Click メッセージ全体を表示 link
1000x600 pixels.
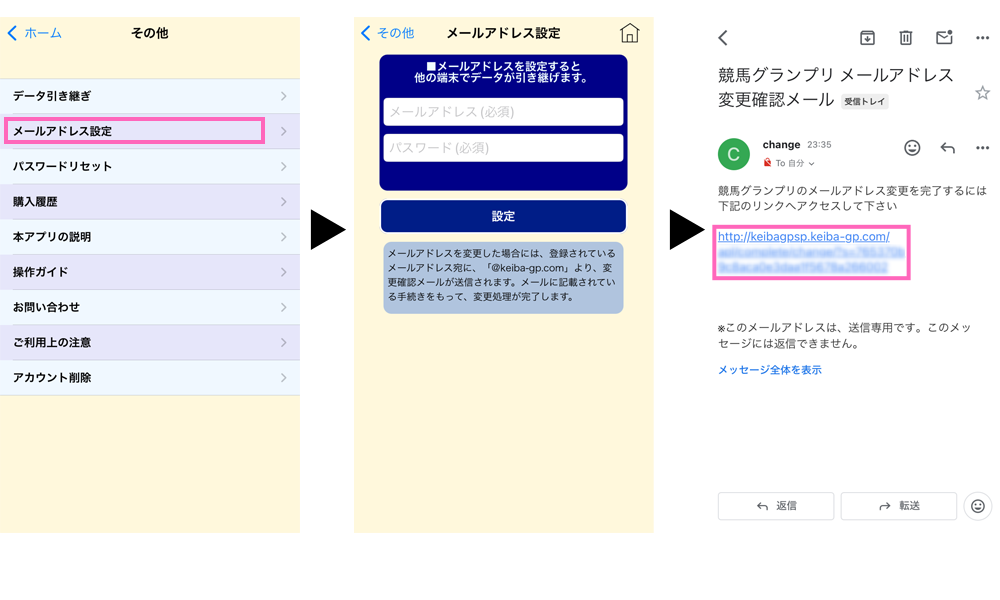(769, 370)
